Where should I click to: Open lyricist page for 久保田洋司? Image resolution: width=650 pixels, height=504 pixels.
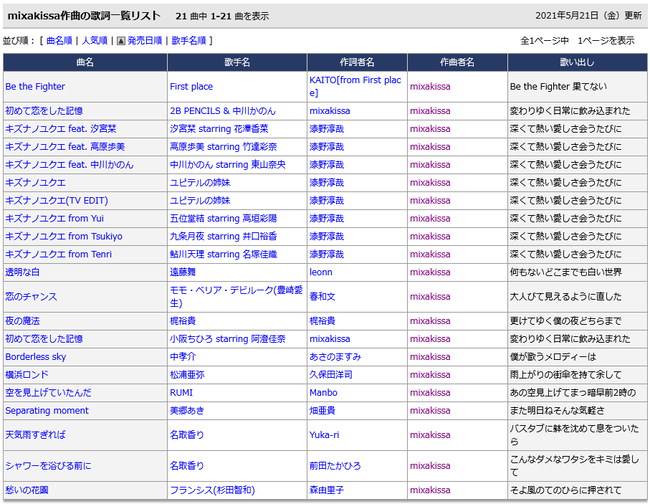pos(331,375)
